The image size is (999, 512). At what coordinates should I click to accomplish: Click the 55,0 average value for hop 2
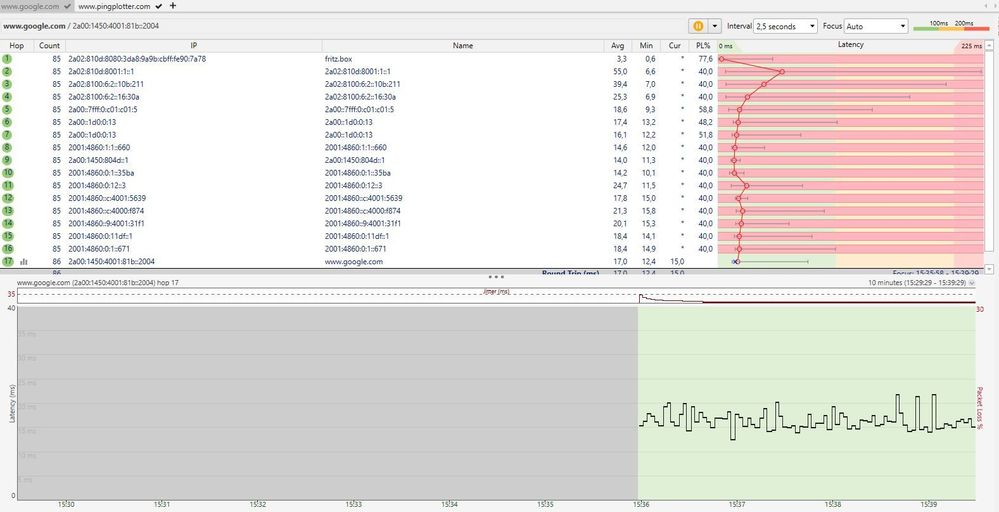click(x=620, y=71)
